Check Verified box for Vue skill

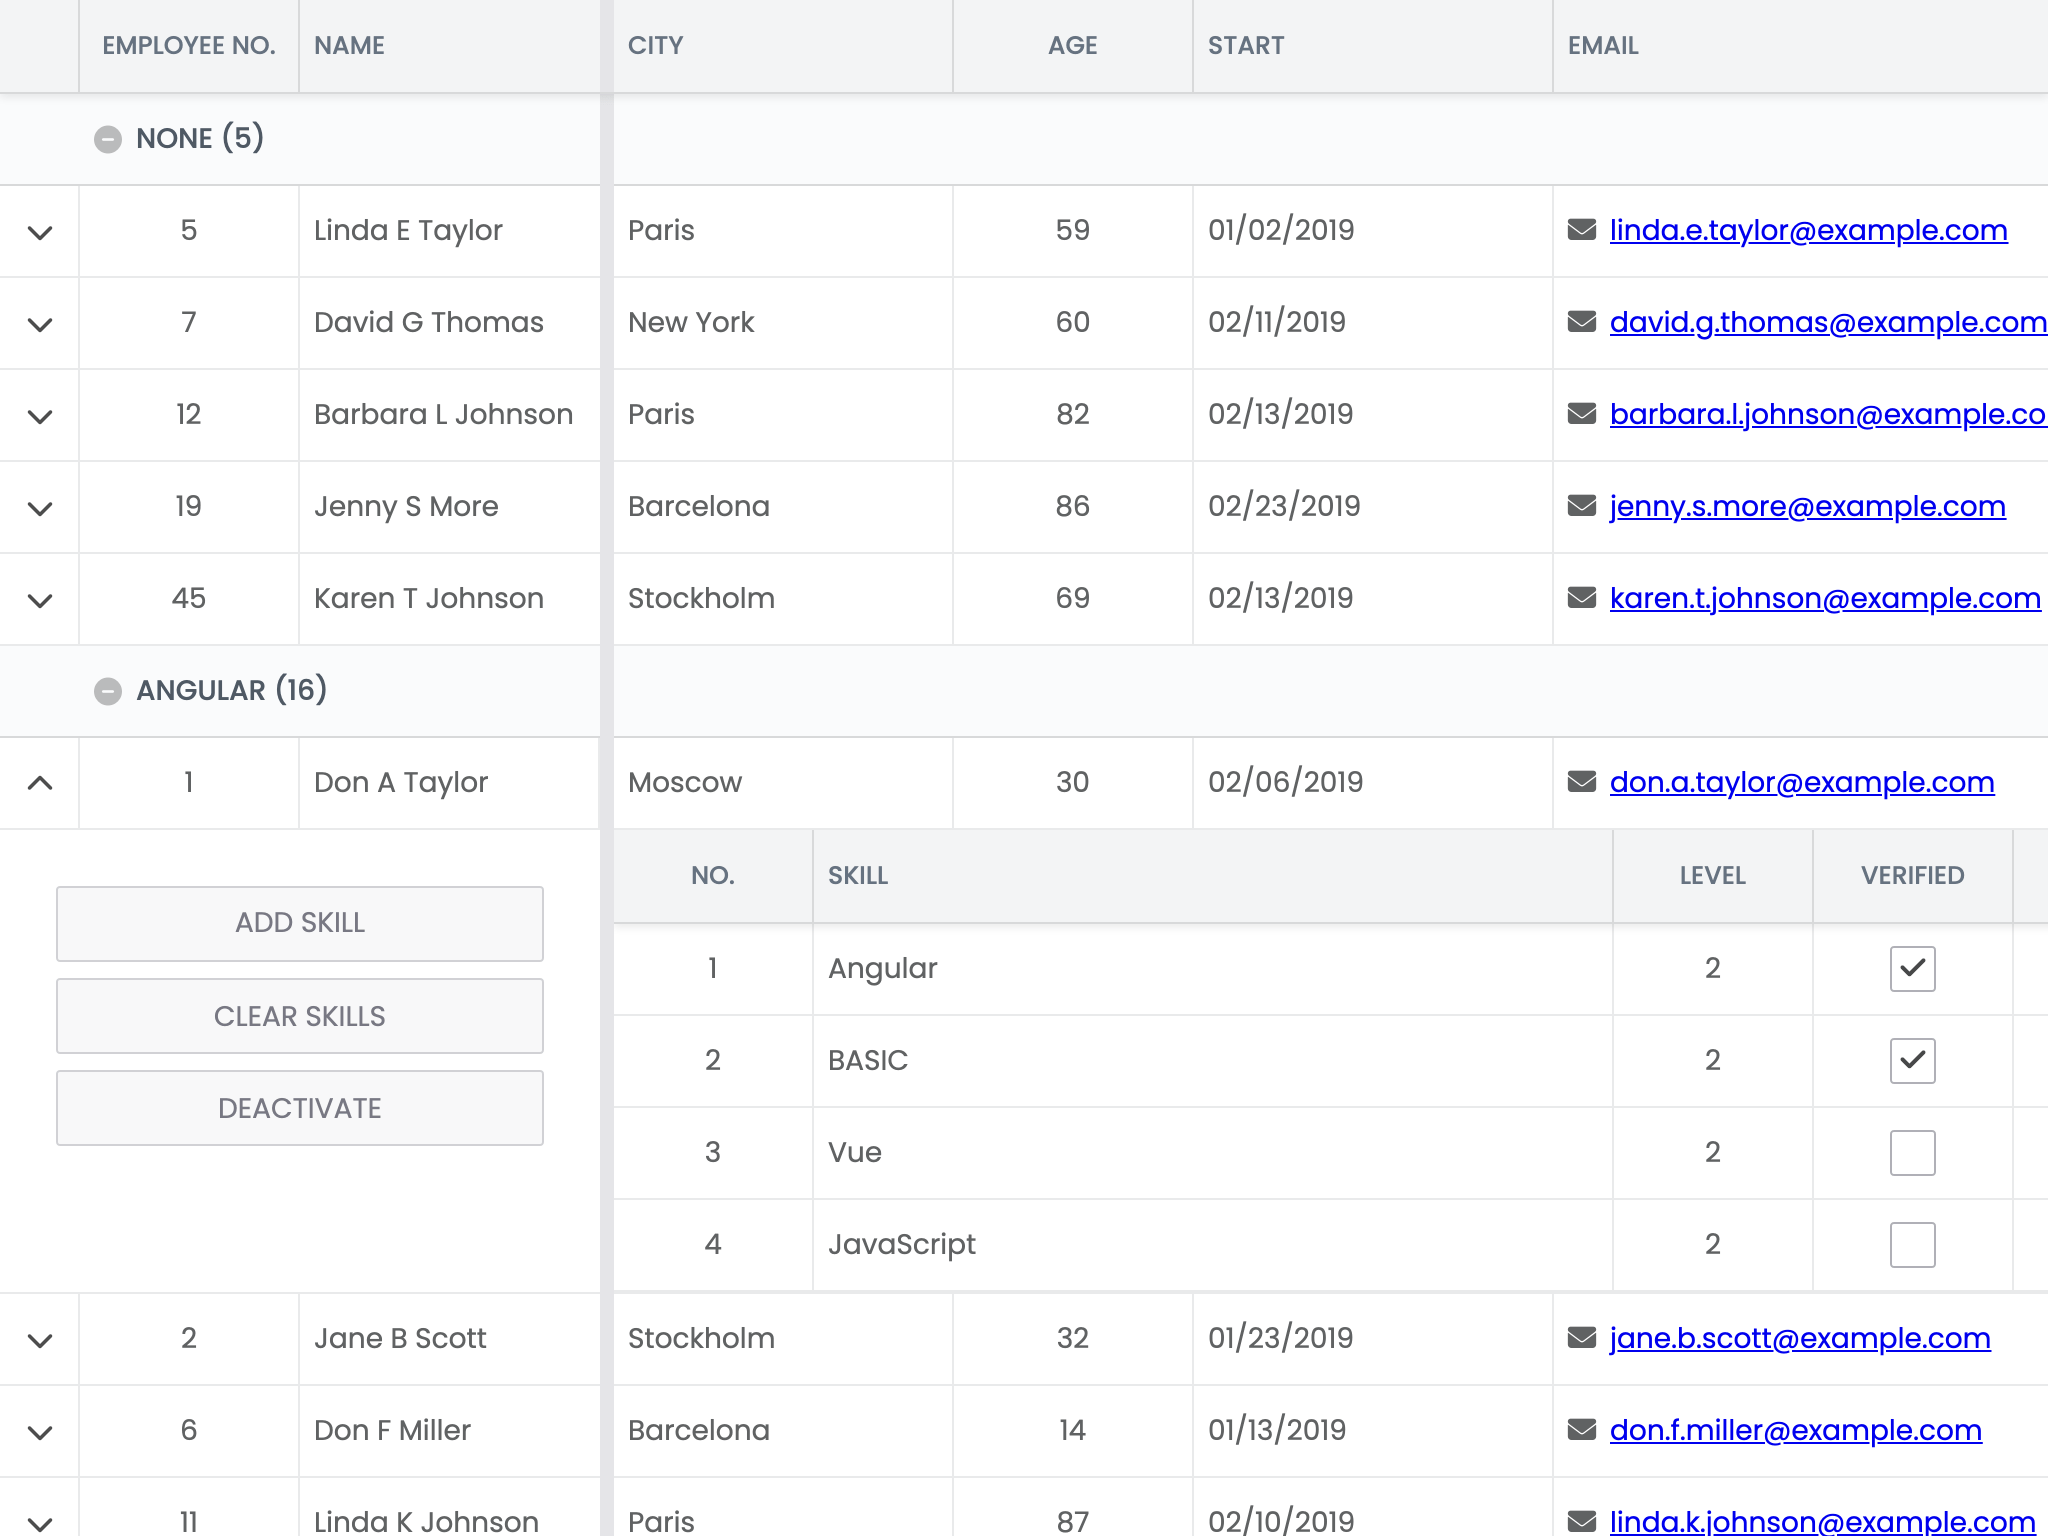point(1912,1152)
